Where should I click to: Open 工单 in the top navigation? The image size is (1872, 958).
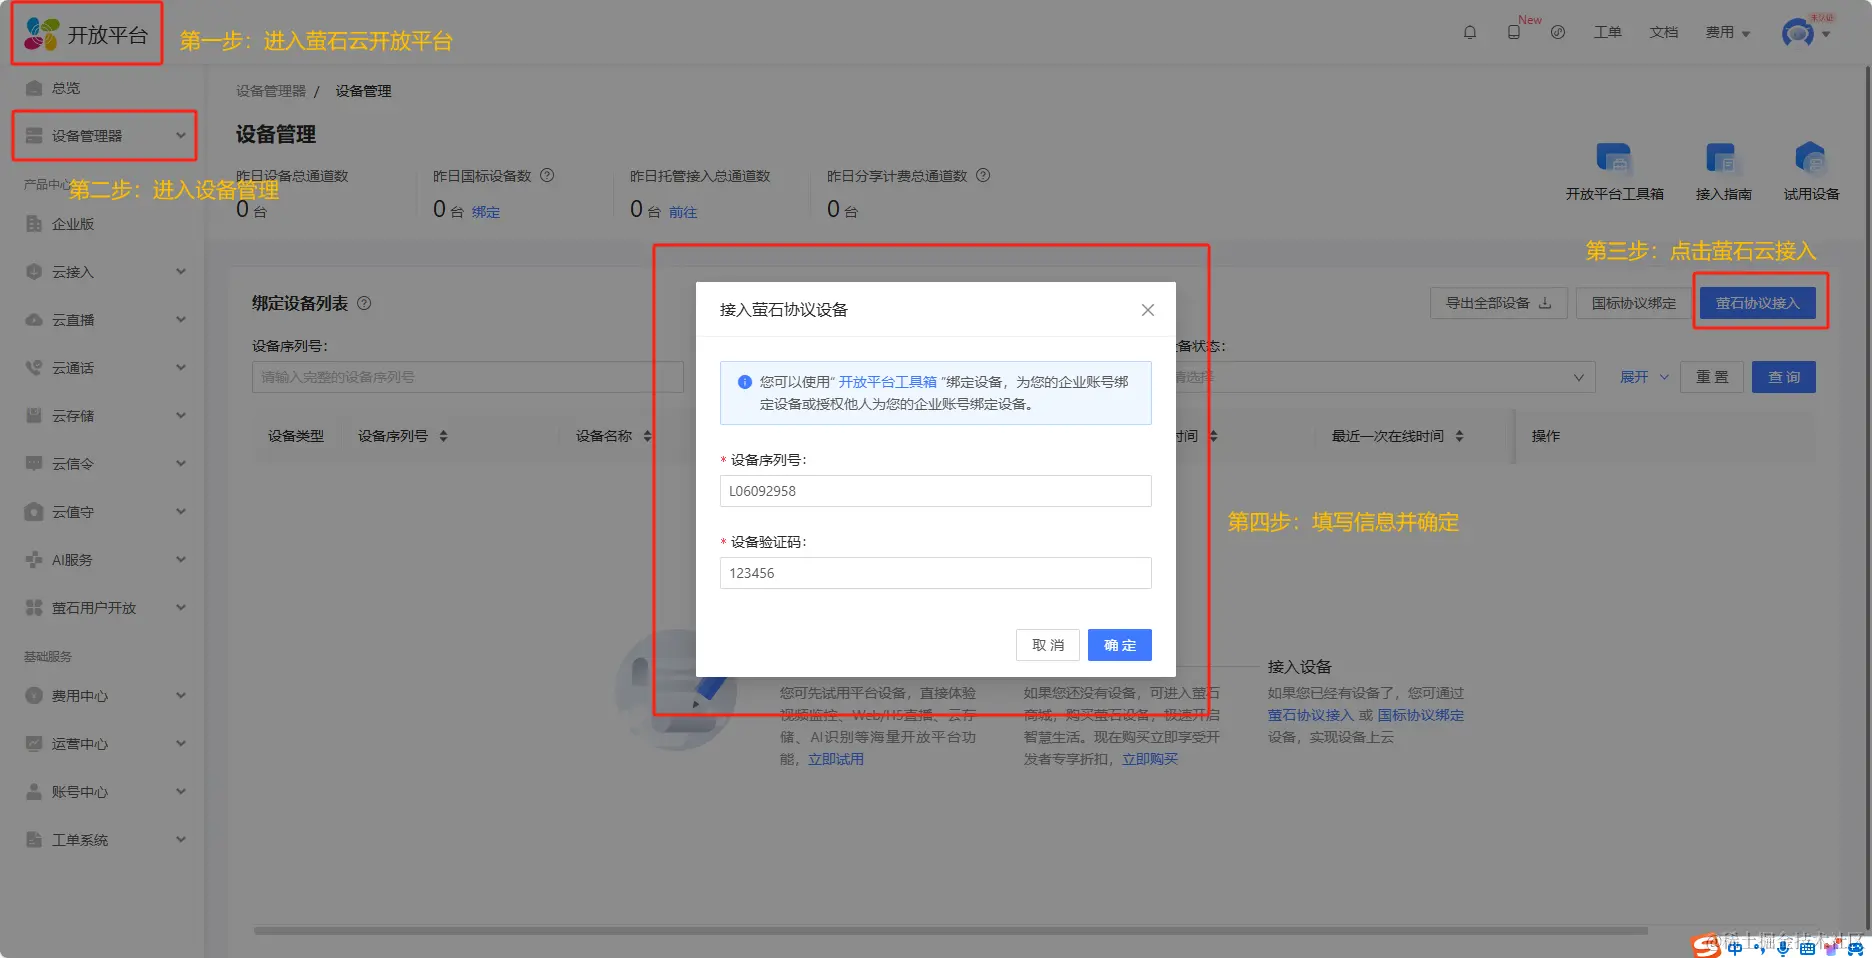(1607, 32)
